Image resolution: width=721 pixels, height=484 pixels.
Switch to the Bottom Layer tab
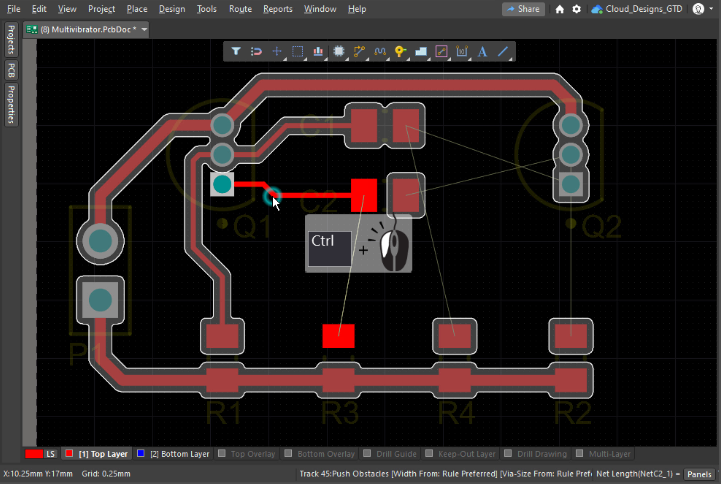[173, 453]
